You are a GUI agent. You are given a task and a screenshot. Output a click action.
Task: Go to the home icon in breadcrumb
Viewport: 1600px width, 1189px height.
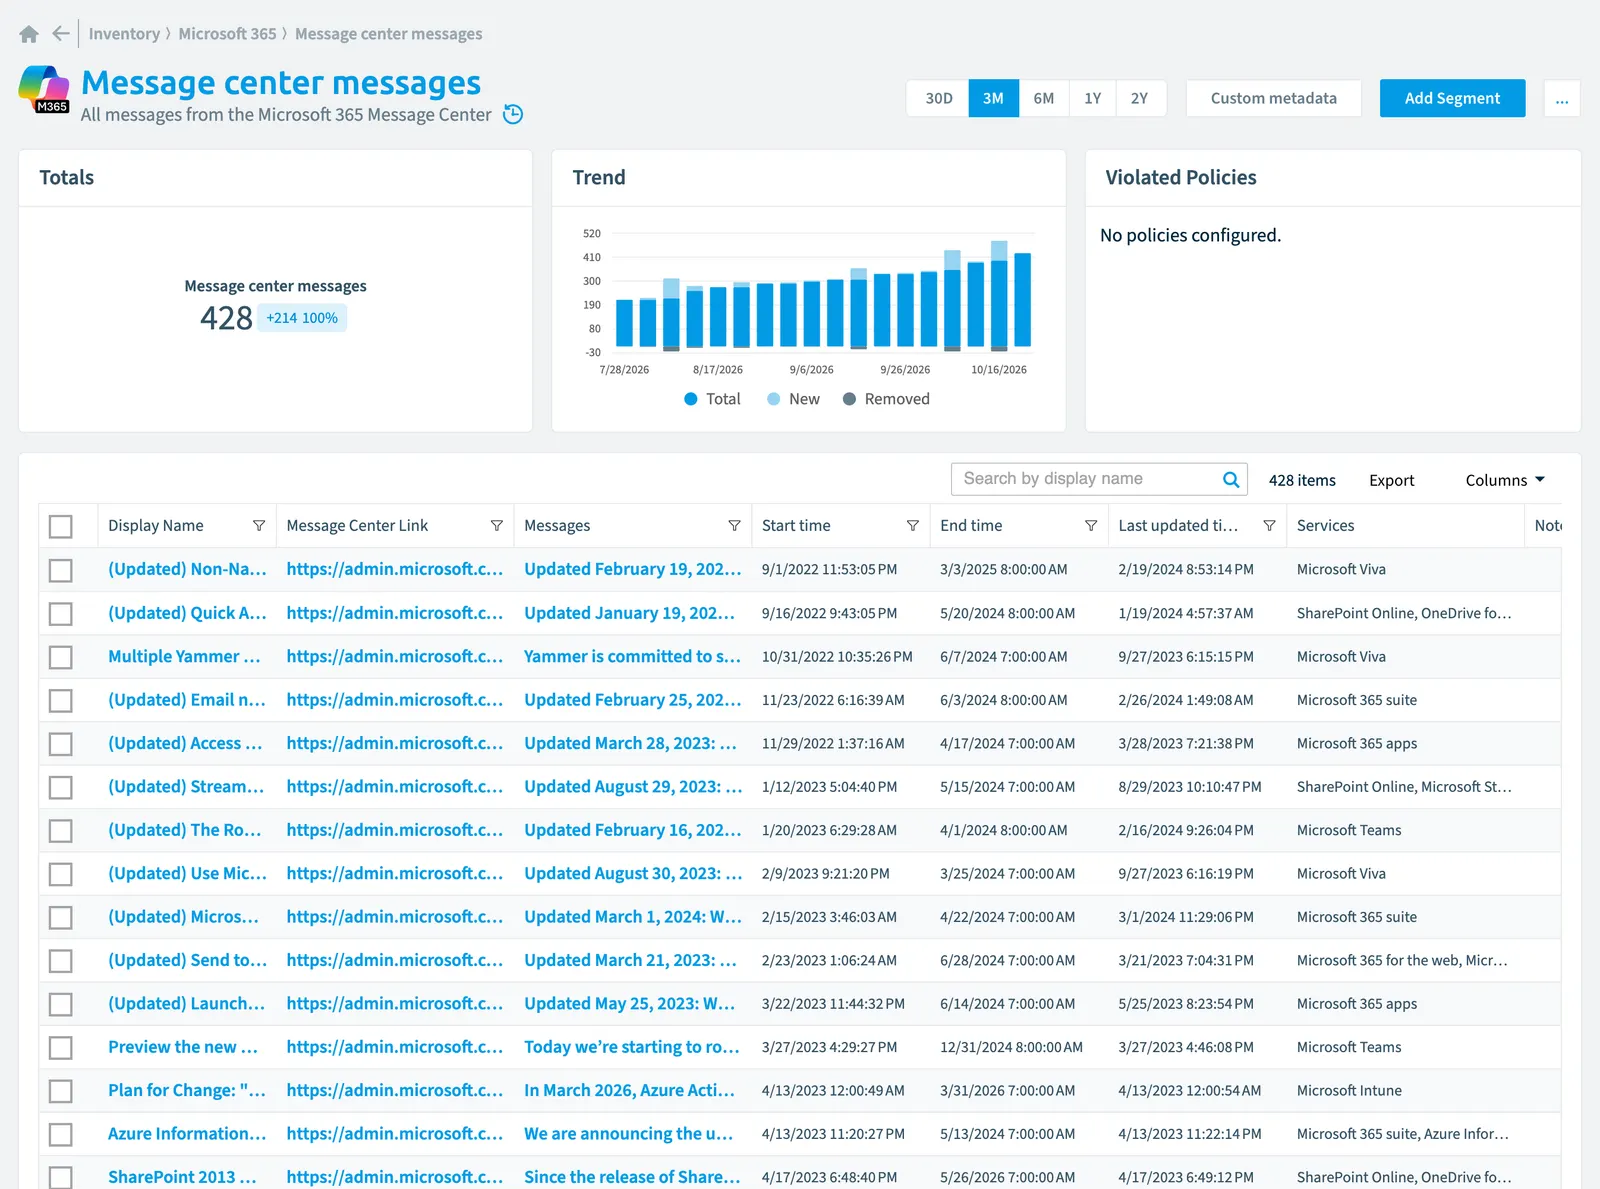[x=29, y=34]
